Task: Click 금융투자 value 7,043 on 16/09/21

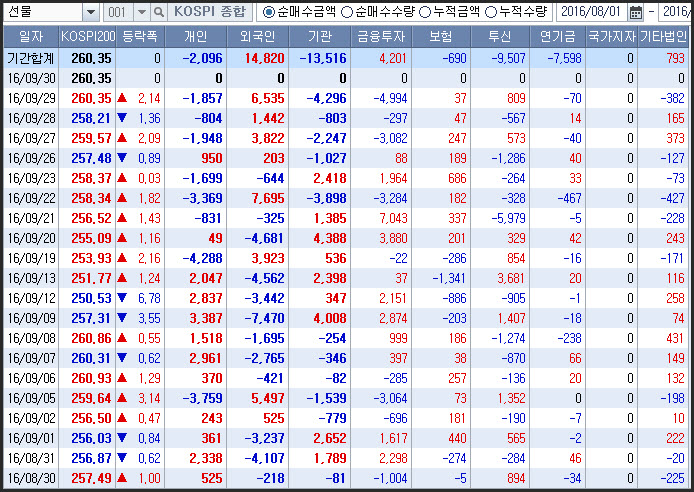Action: coord(393,218)
